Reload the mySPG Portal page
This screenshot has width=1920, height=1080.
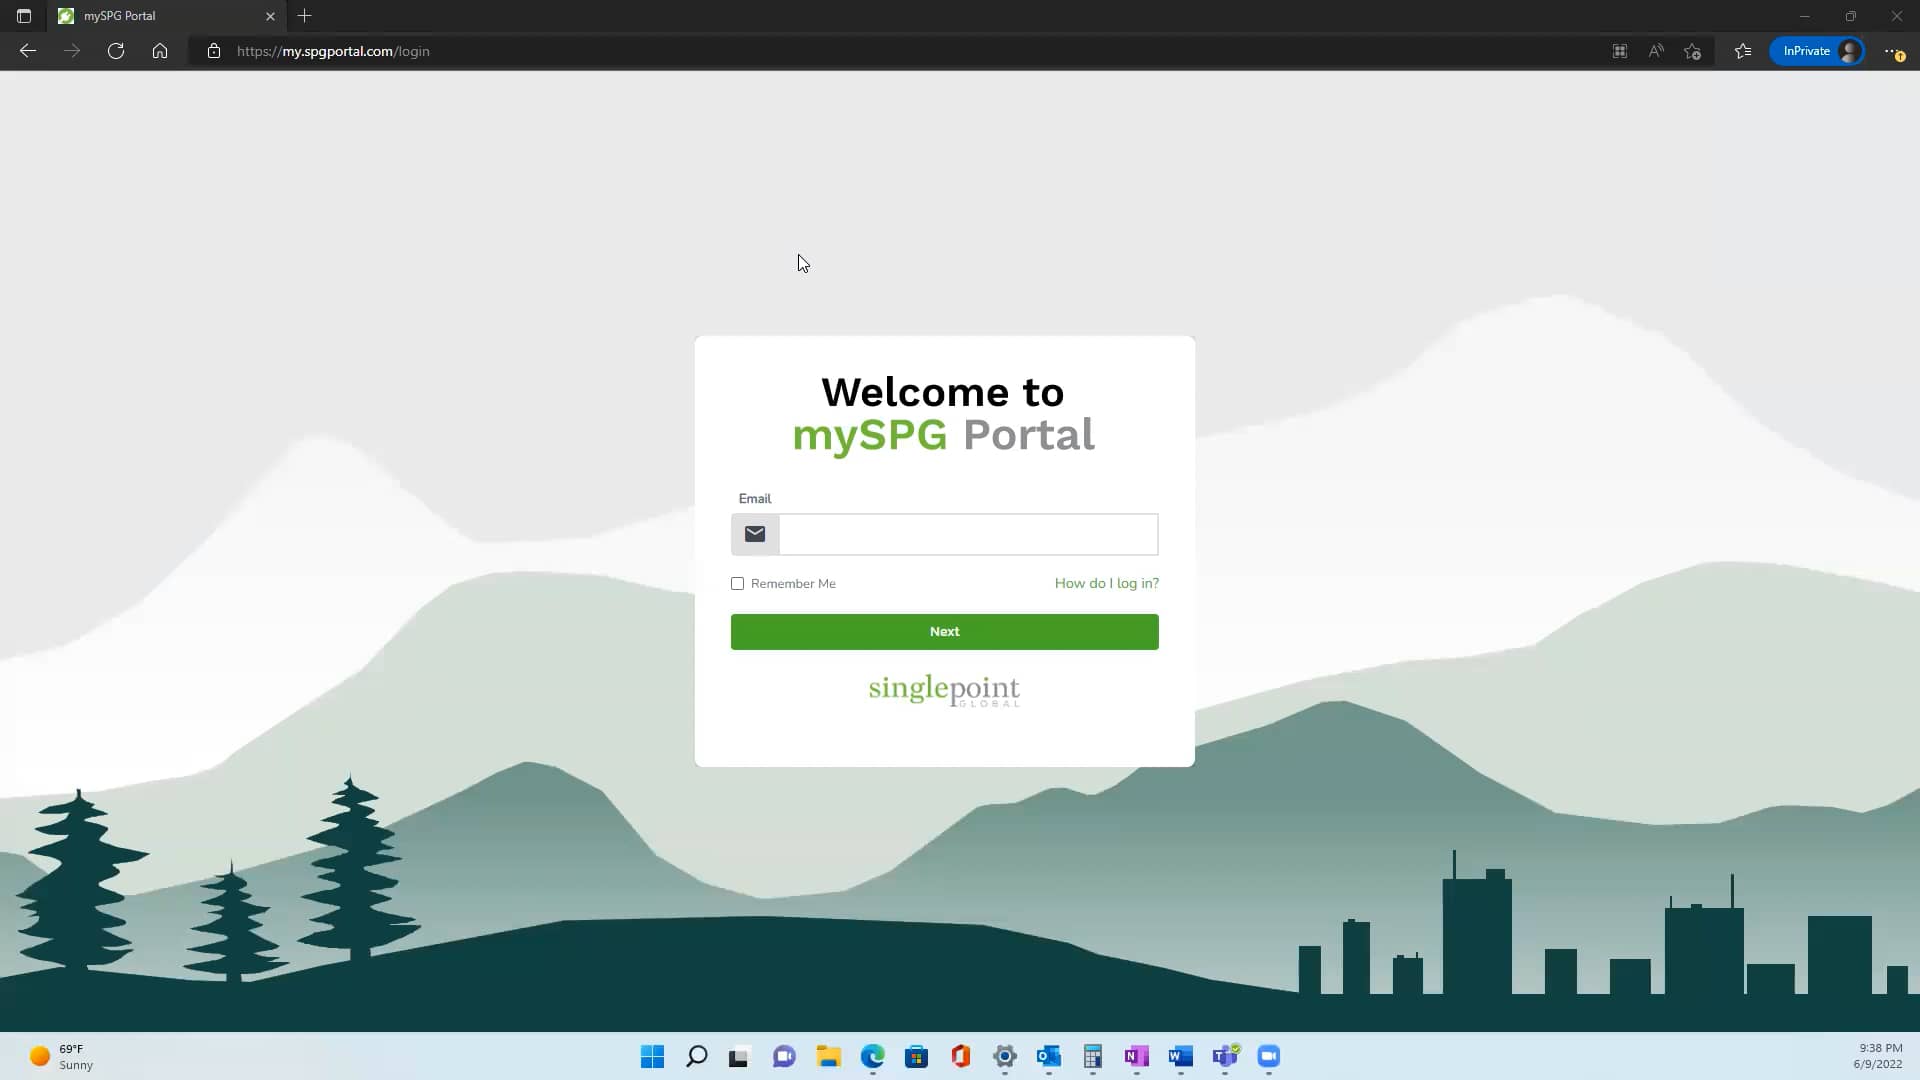click(115, 51)
